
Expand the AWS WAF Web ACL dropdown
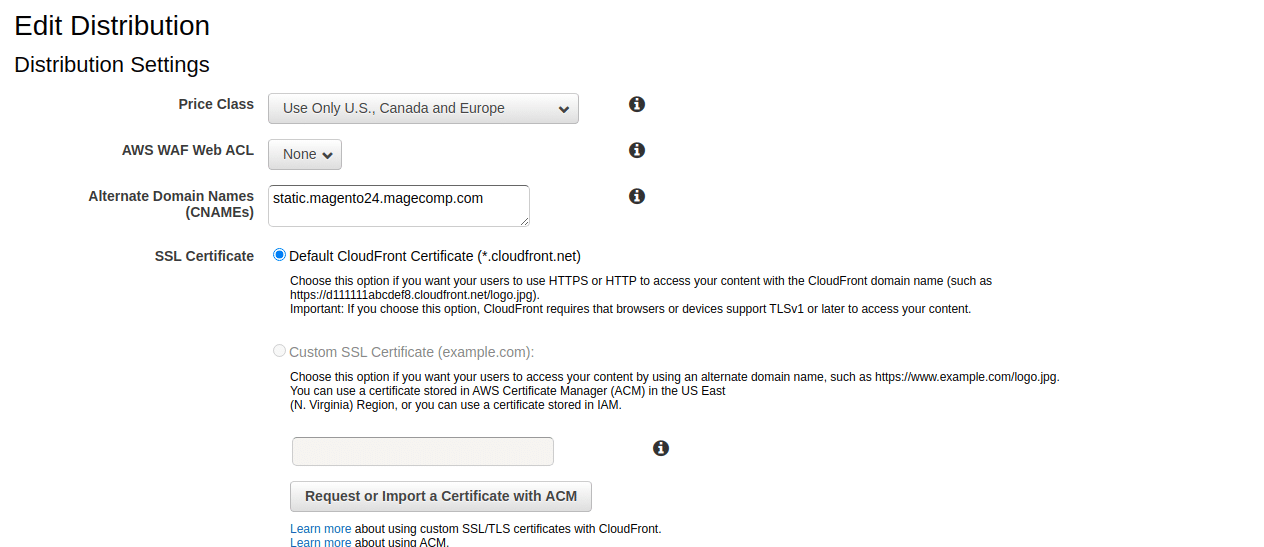[x=305, y=154]
